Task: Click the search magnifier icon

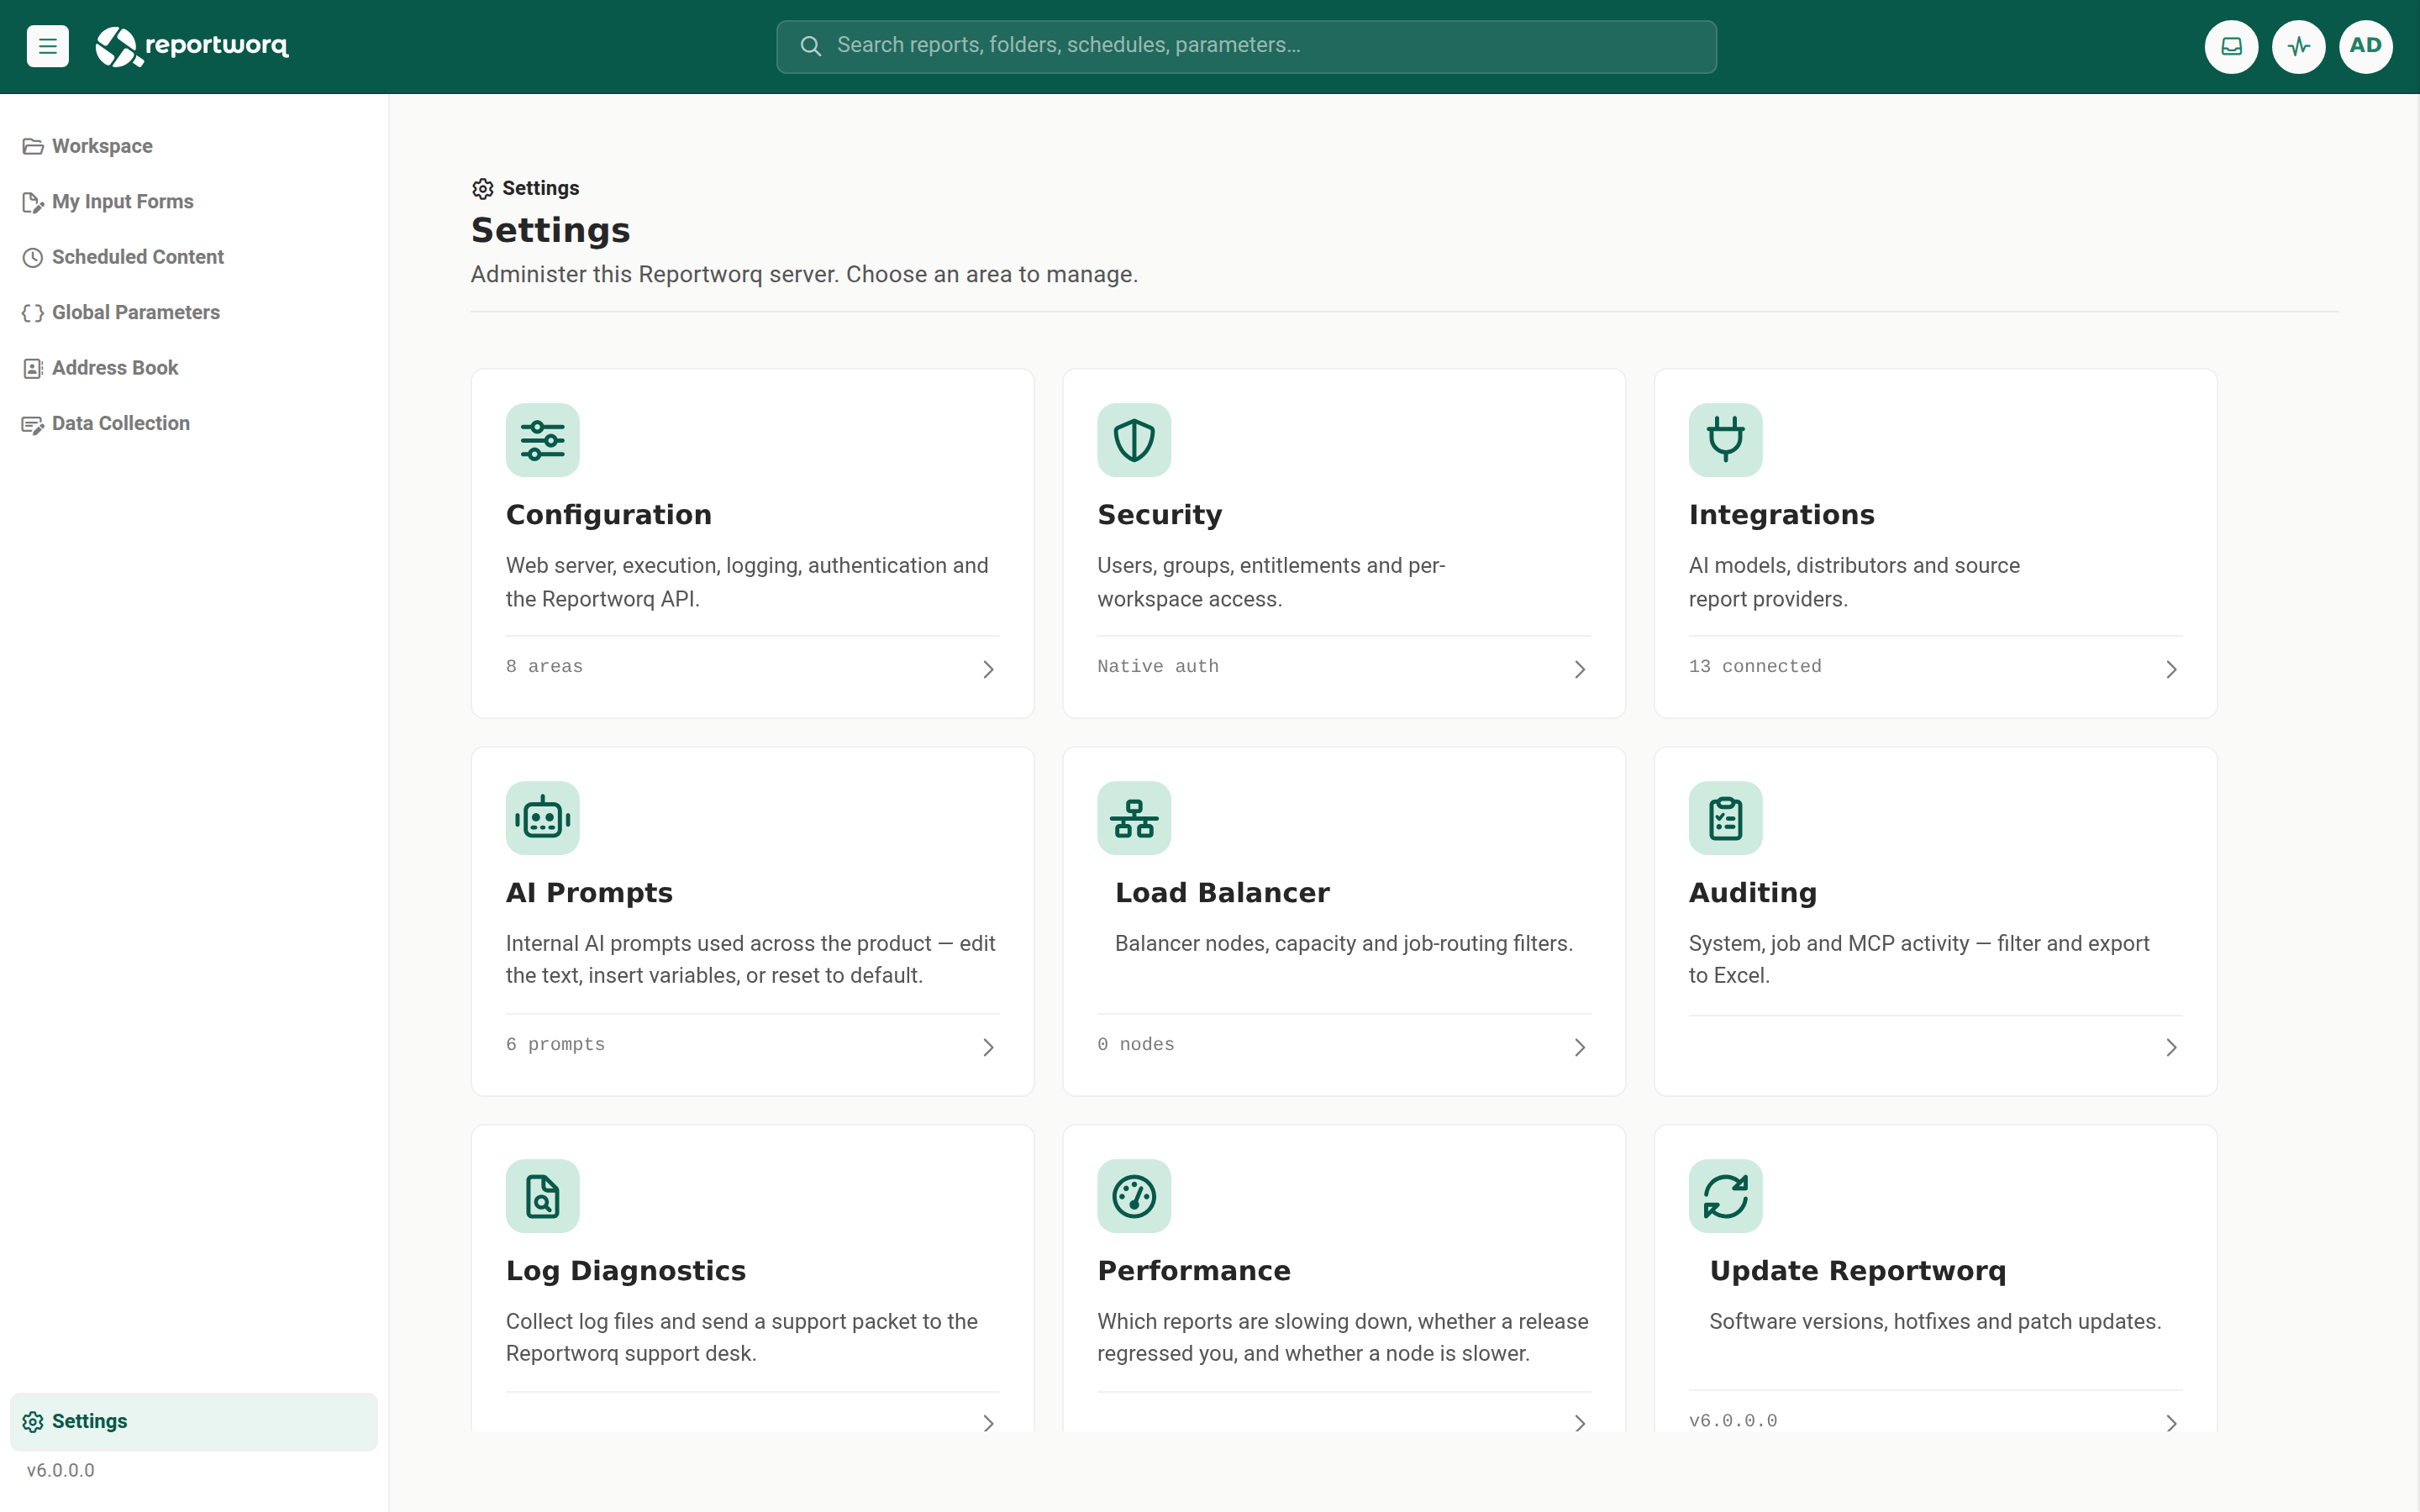Action: tap(811, 46)
